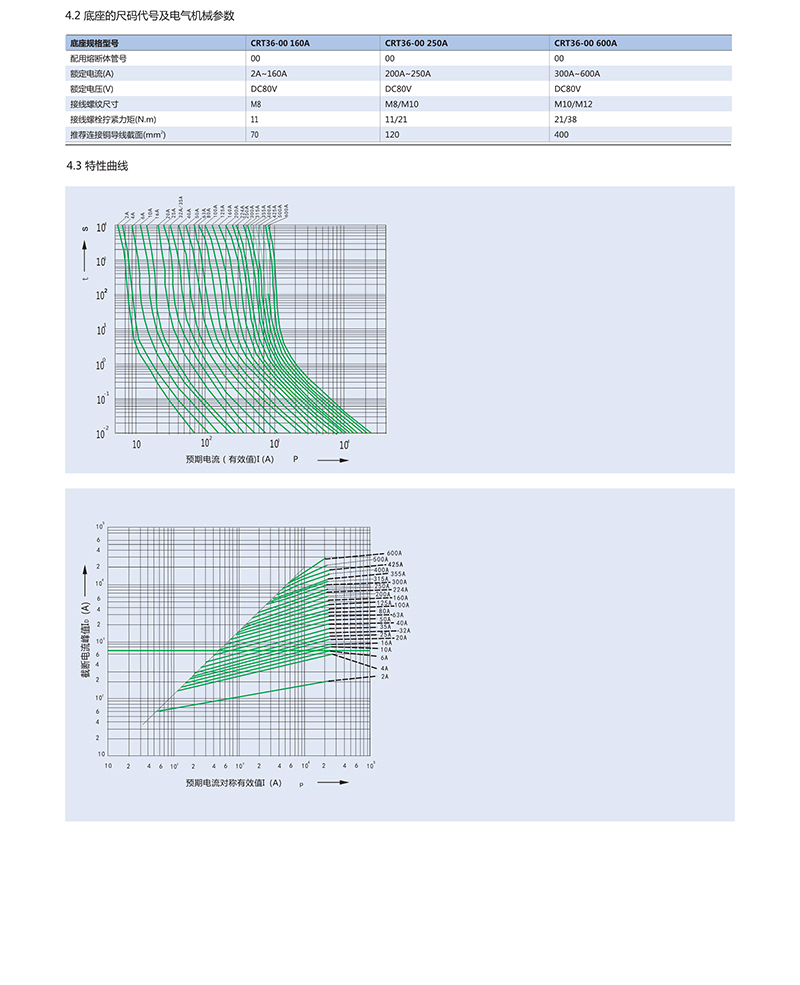The image size is (800, 985).
Task: Click the 600A curve label in lower chart
Action: click(x=394, y=553)
